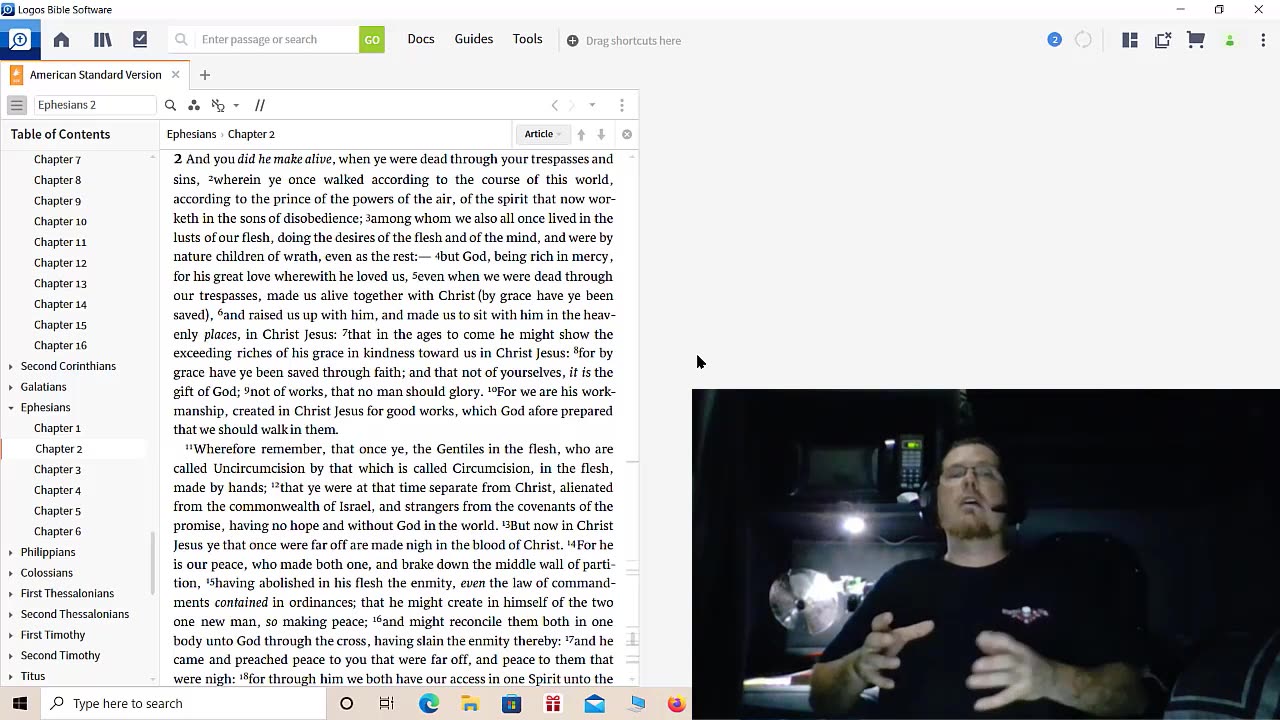The image size is (1280, 720).
Task: Select Titus in table of contents
Action: pyautogui.click(x=33, y=676)
